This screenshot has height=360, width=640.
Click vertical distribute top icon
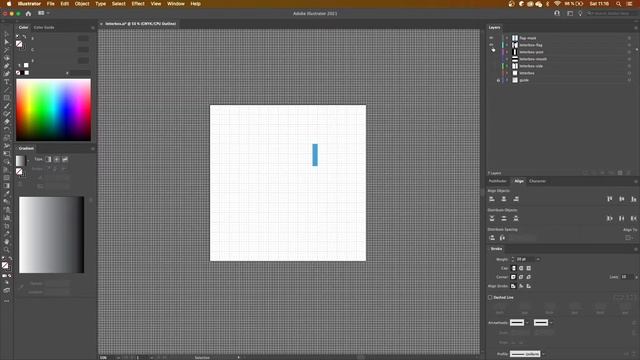click(x=492, y=218)
